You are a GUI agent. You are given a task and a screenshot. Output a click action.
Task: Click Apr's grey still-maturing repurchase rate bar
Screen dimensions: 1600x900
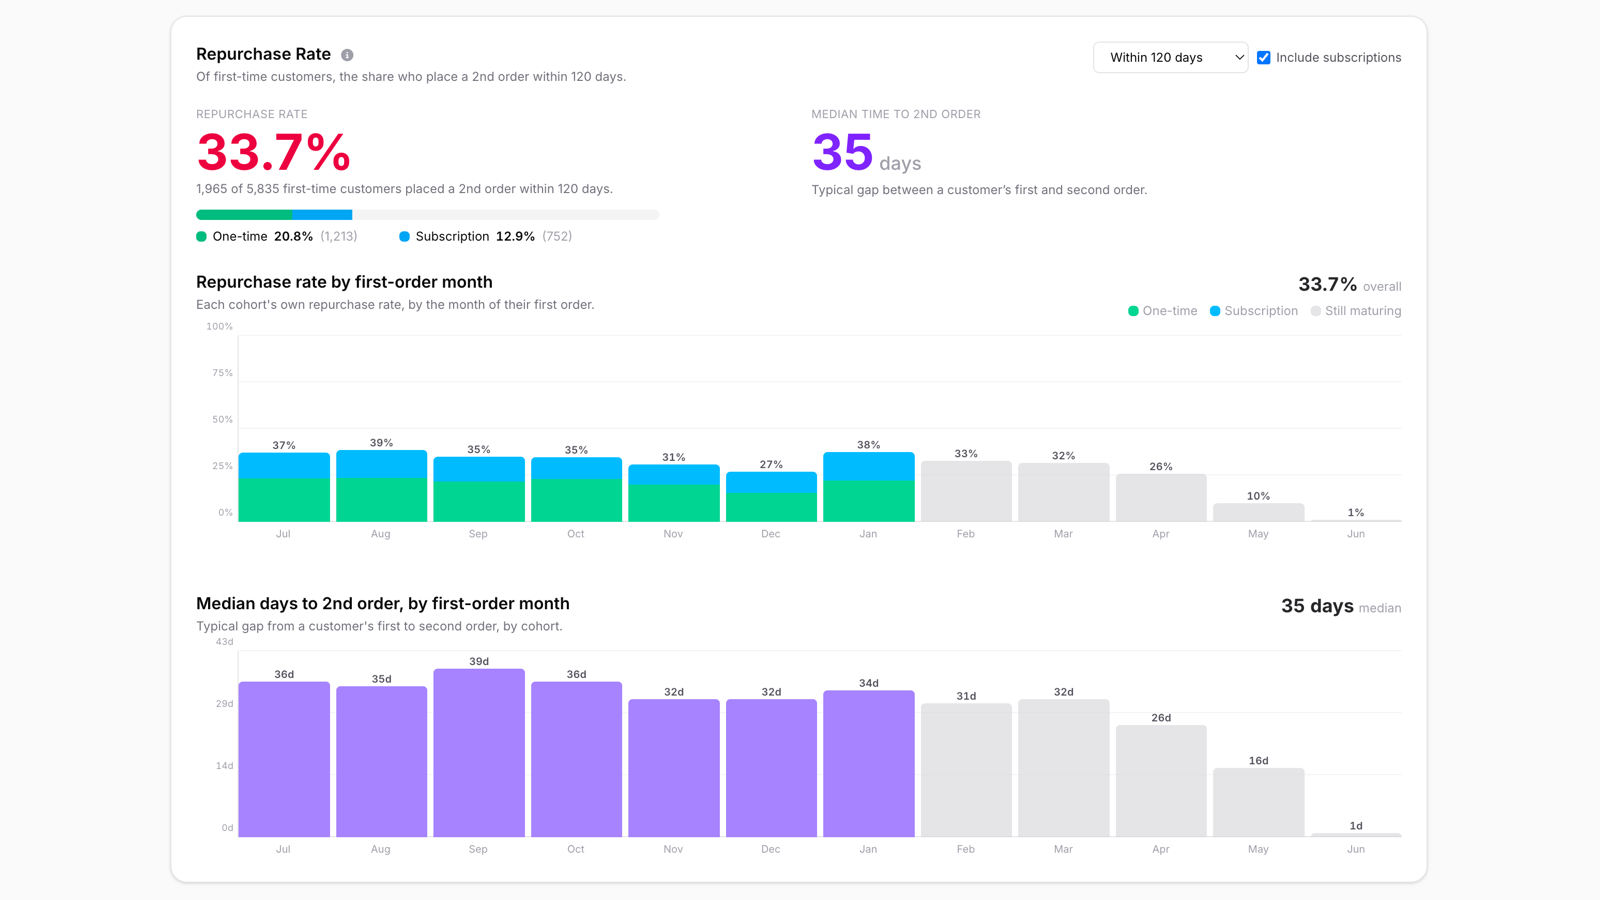tap(1161, 498)
